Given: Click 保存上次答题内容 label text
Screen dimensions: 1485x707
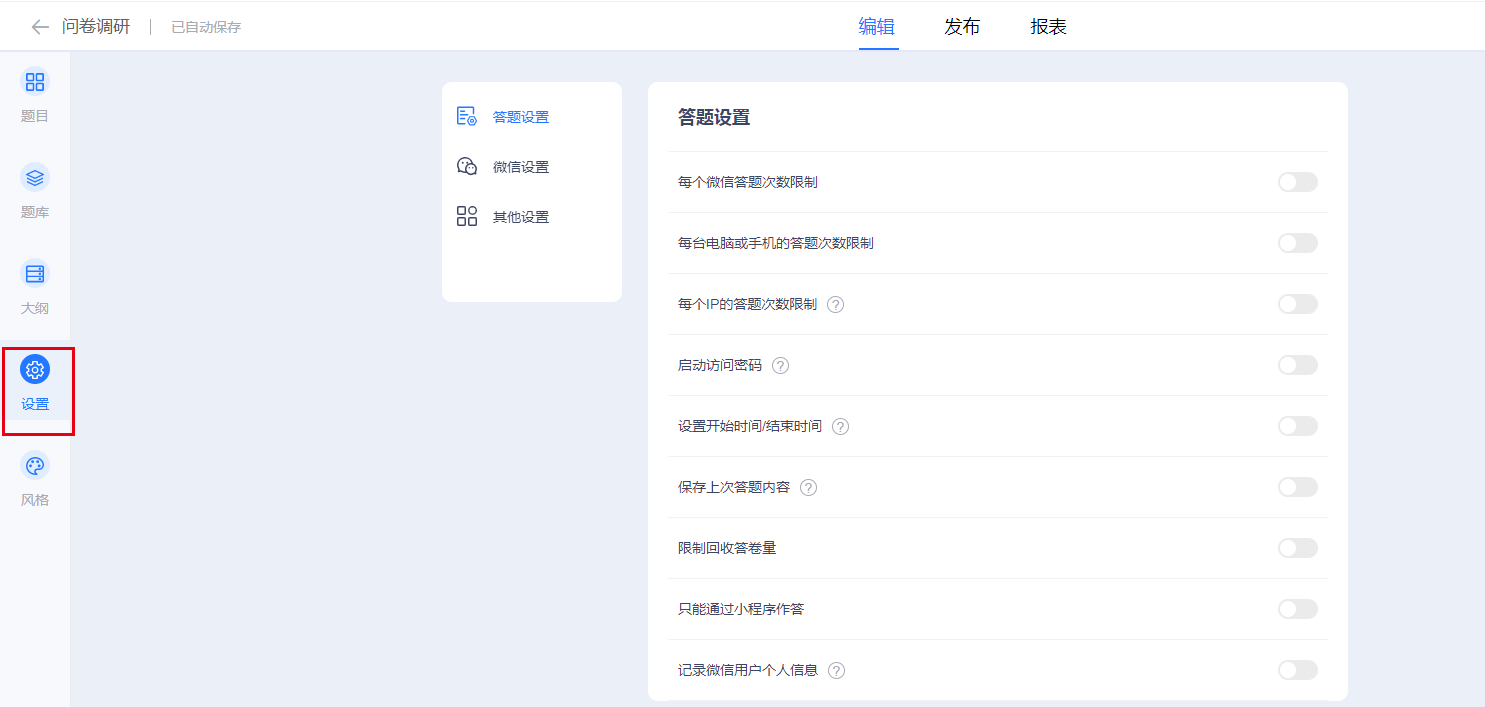Looking at the screenshot, I should coord(734,487).
